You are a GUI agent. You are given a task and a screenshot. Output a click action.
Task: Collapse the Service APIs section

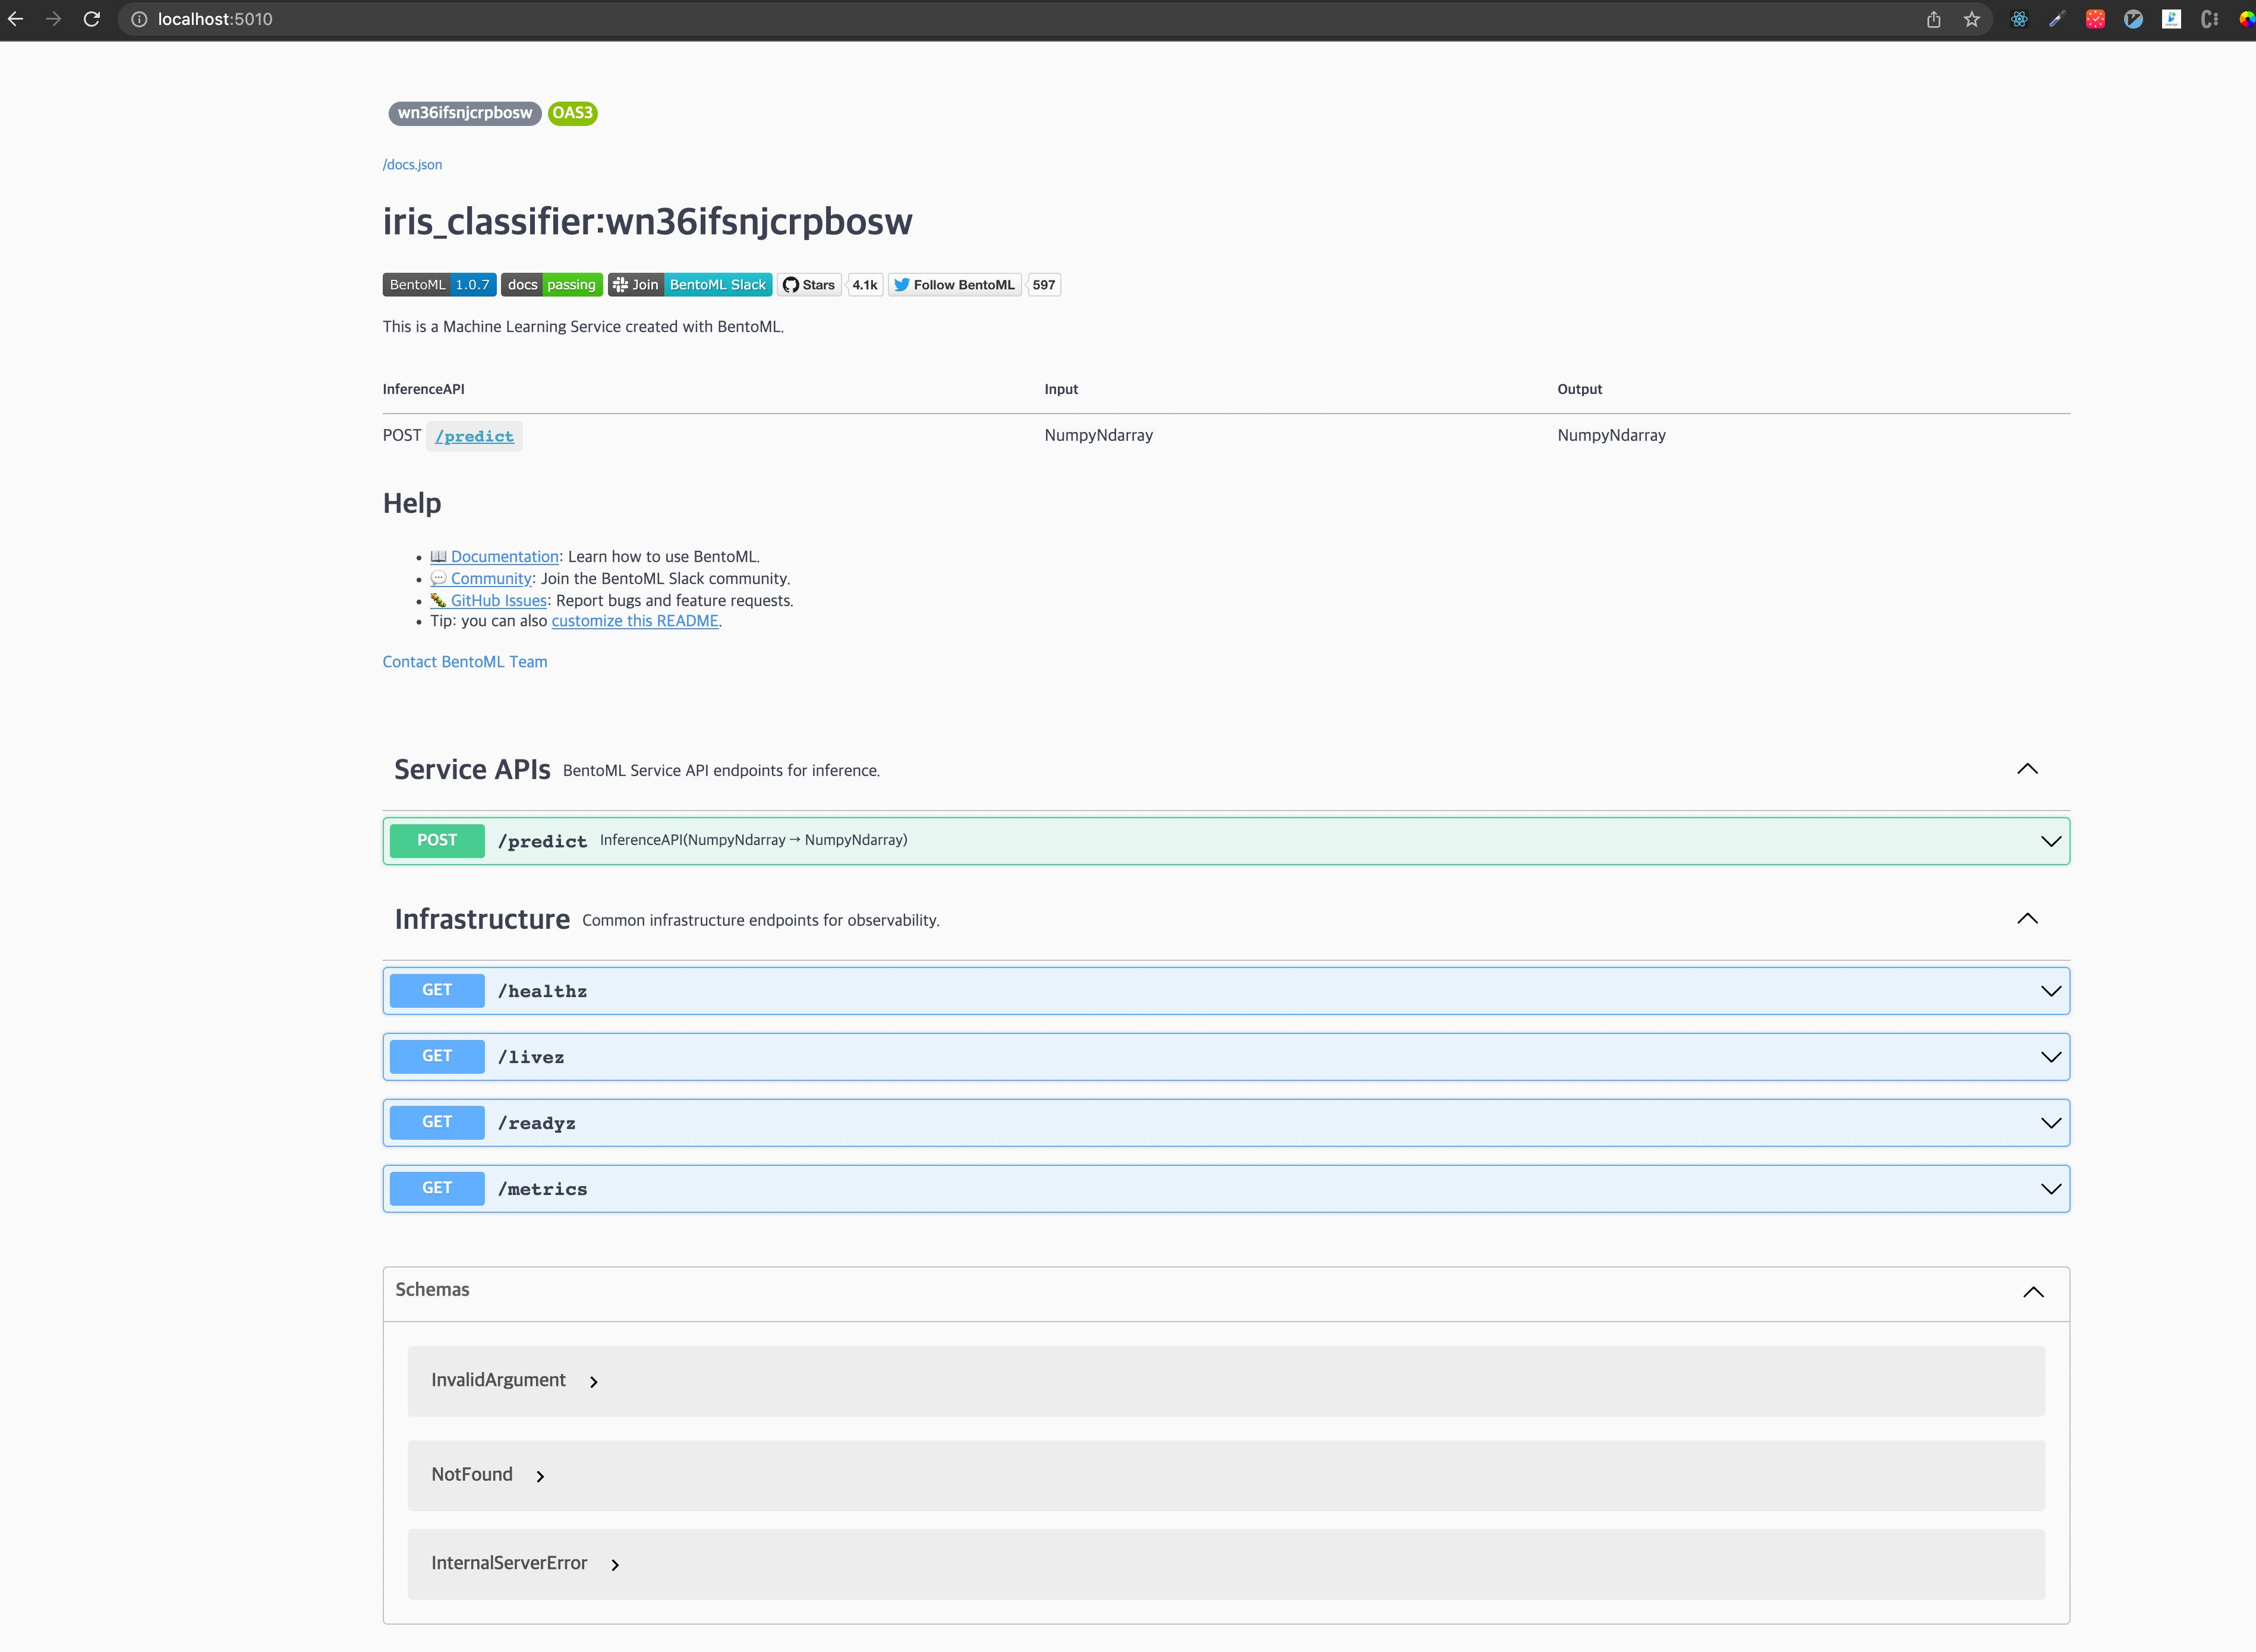(x=2027, y=769)
